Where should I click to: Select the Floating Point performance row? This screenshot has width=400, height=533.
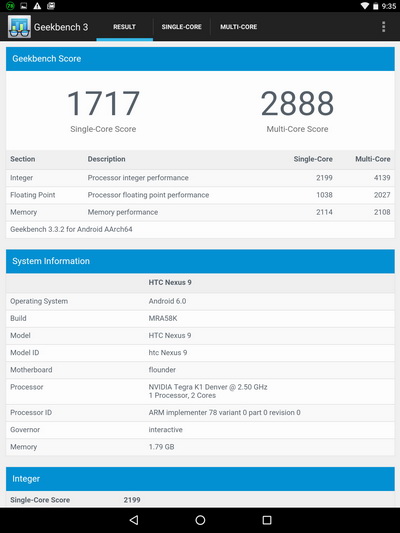tap(200, 195)
